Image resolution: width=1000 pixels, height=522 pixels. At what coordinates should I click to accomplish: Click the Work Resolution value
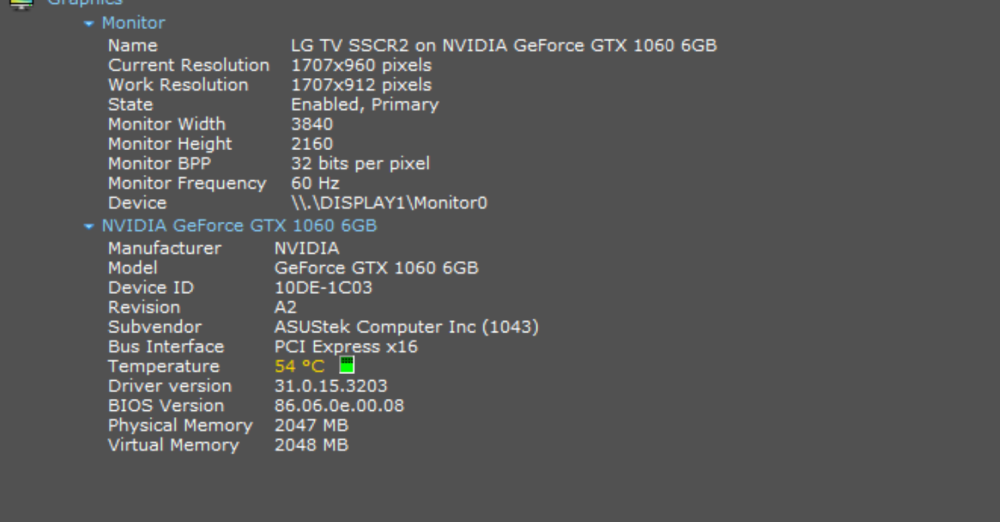[x=361, y=85]
